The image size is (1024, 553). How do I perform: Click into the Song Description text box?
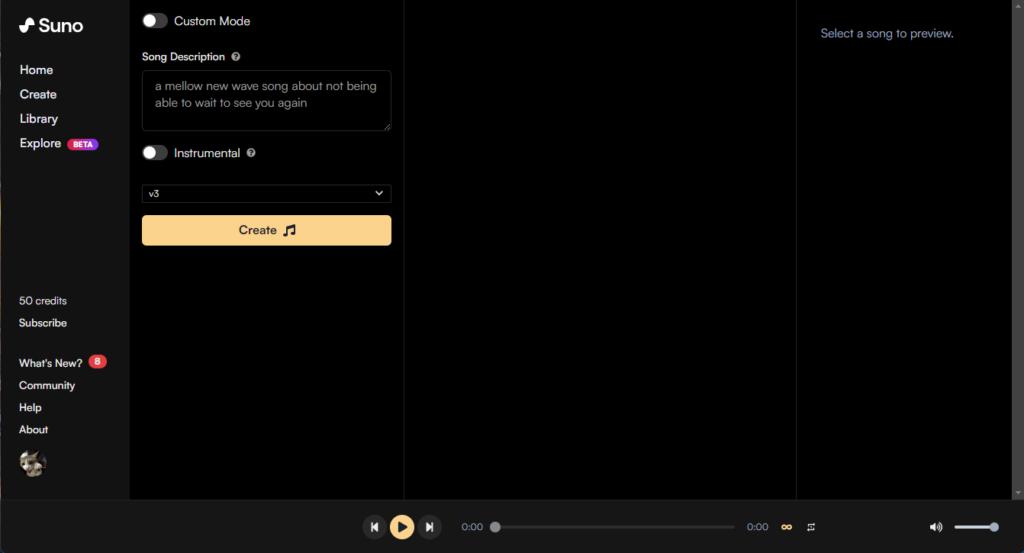266,101
